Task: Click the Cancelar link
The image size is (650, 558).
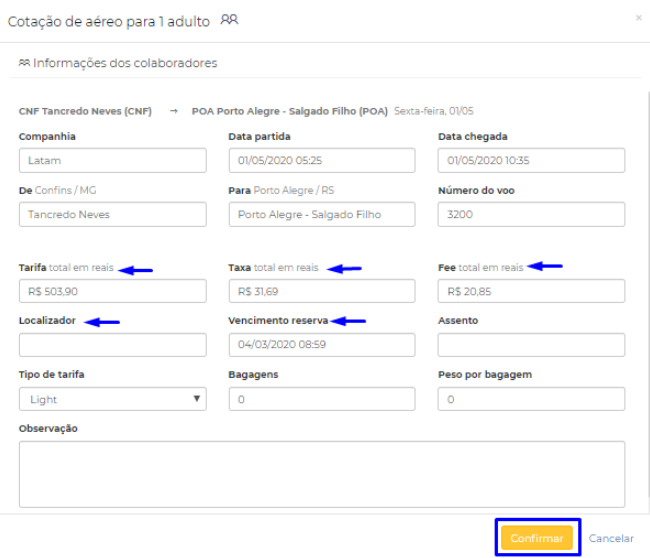Action: tap(611, 538)
